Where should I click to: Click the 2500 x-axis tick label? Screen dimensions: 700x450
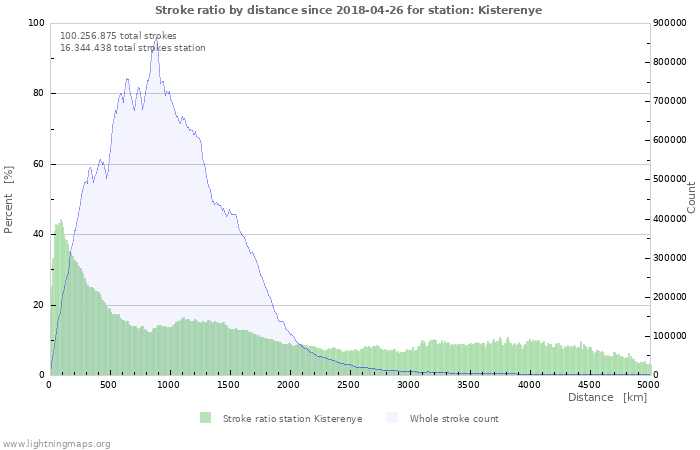click(x=348, y=385)
